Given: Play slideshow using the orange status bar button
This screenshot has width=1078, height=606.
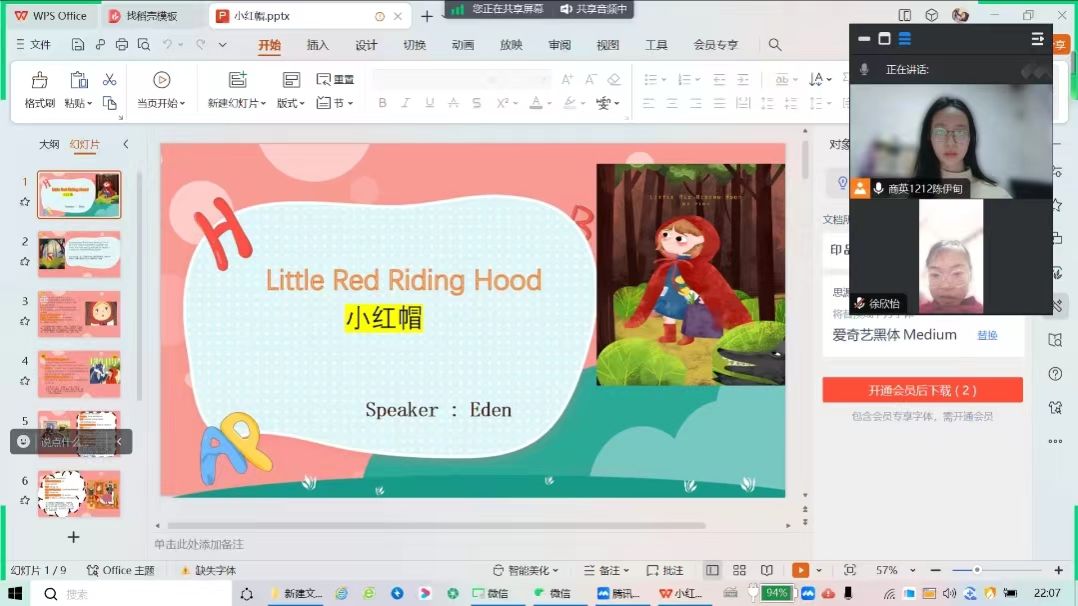Looking at the screenshot, I should click(800, 570).
